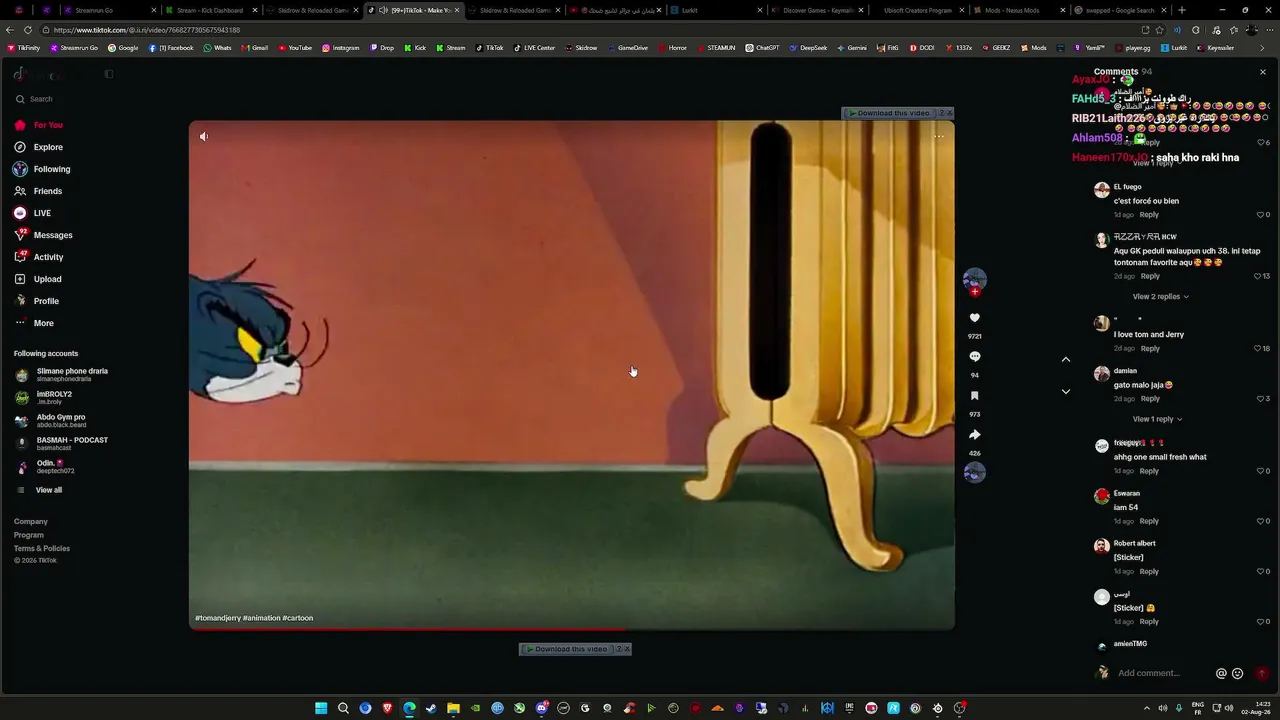This screenshot has height=720, width=1280.
Task: Share the video using the arrow icon
Action: click(x=975, y=435)
